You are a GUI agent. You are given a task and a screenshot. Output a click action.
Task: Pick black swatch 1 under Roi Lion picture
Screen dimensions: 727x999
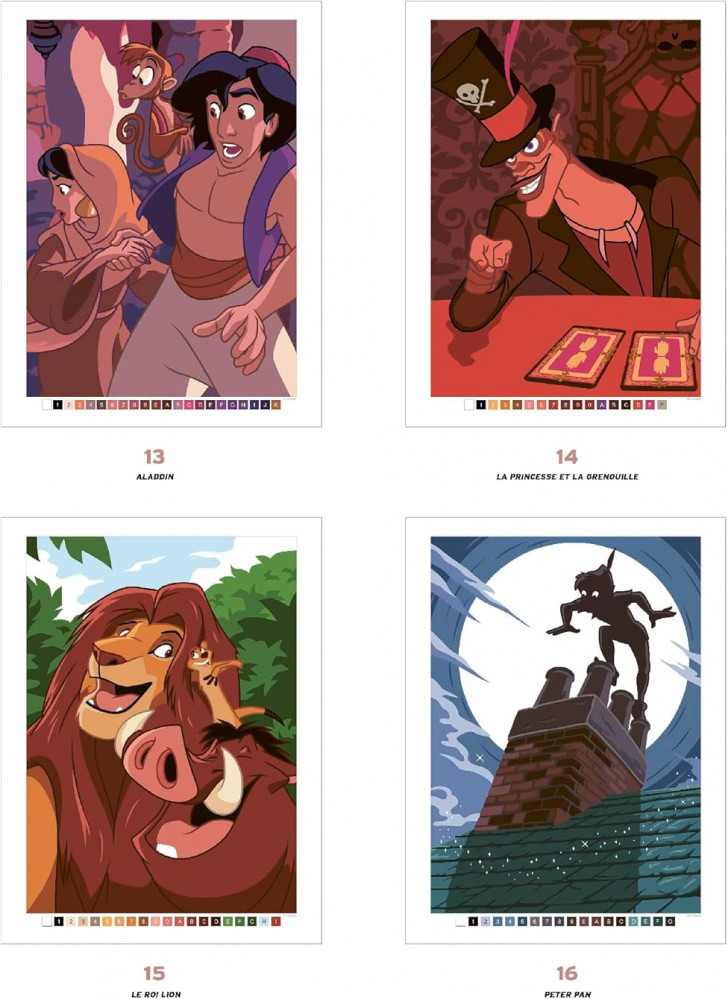[x=59, y=921]
